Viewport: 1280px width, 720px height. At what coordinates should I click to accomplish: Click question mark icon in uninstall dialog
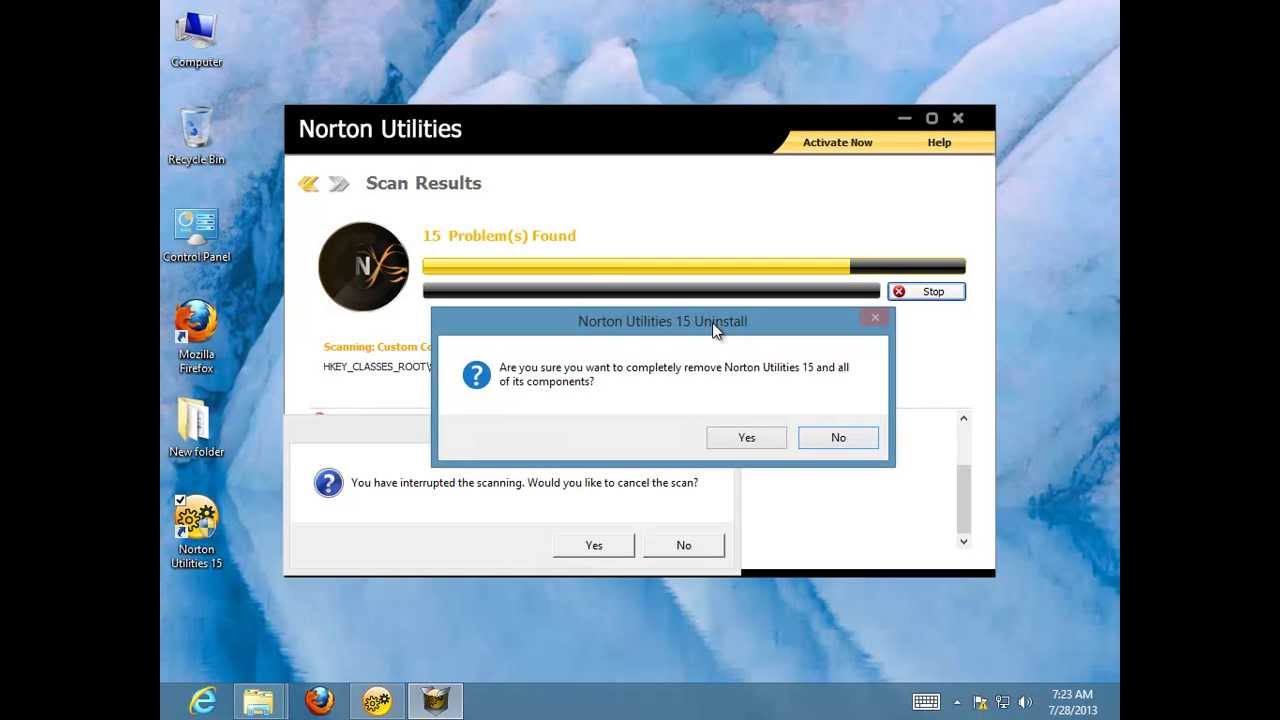click(476, 375)
